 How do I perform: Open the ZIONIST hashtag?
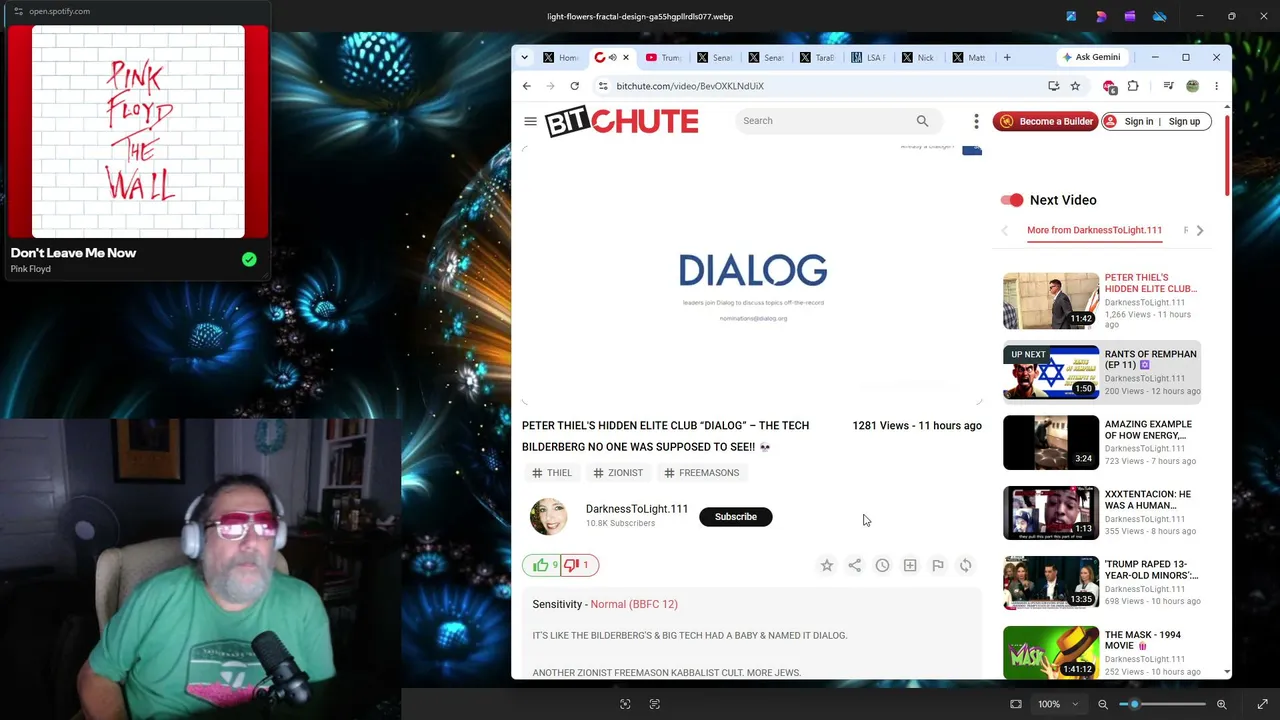point(618,473)
